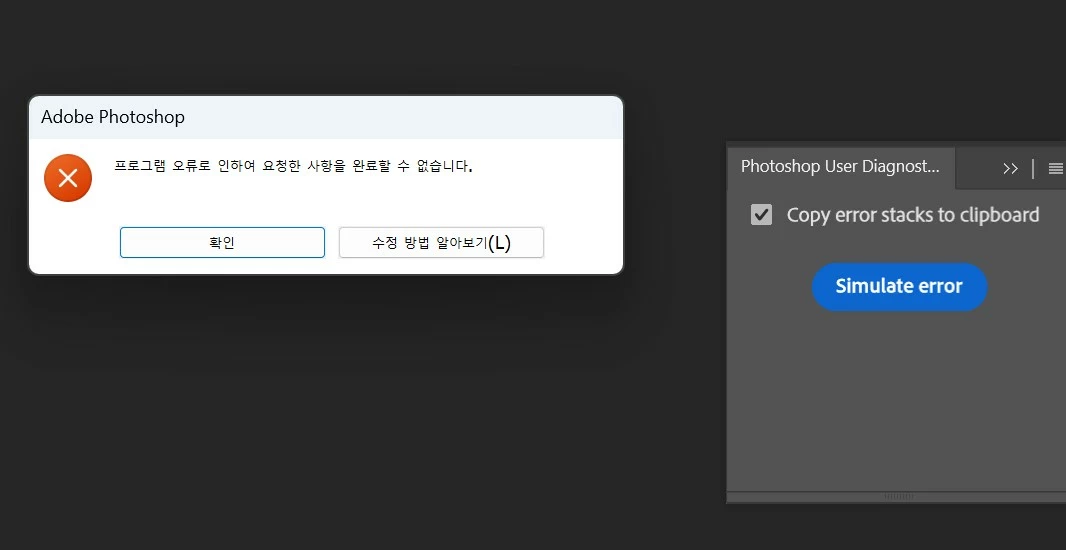The width and height of the screenshot is (1066, 550).
Task: Click the 수정 방법 알아보기(L) button
Action: (x=441, y=243)
